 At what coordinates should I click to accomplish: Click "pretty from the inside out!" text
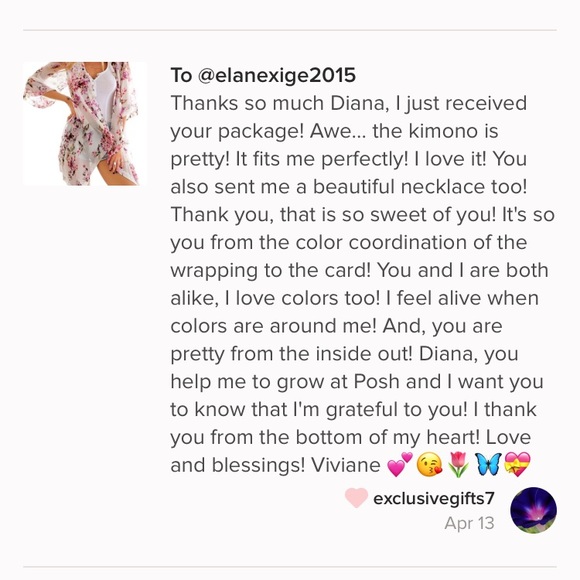(291, 354)
